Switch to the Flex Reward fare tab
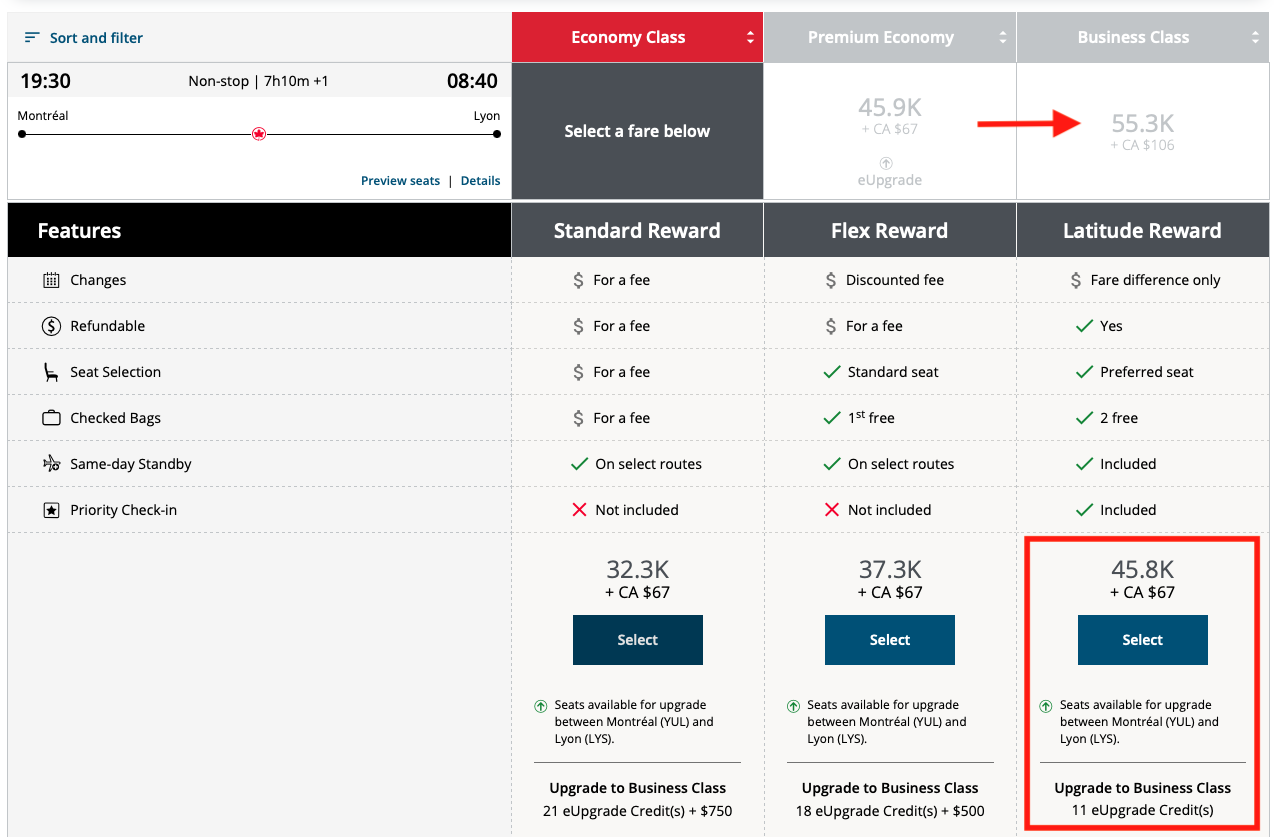This screenshot has height=837, width=1274. point(889,229)
